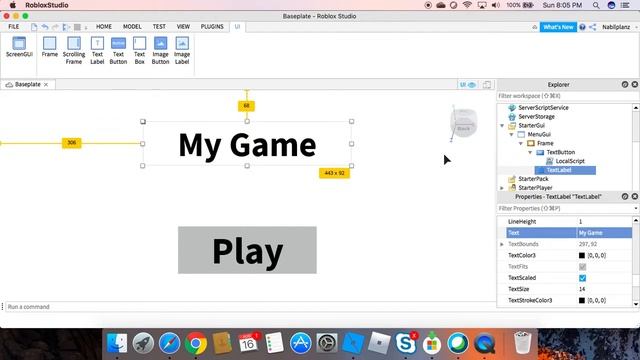Close the Properties panel

635,196
